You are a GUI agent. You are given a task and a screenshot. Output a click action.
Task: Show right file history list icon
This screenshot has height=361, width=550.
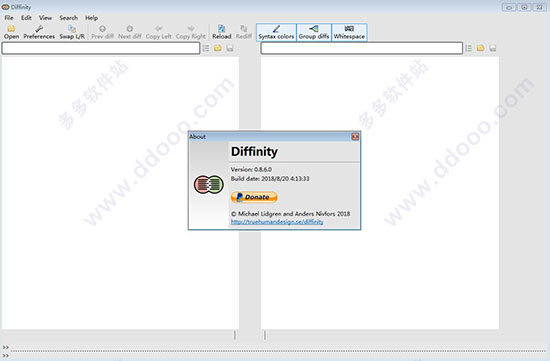click(x=469, y=48)
